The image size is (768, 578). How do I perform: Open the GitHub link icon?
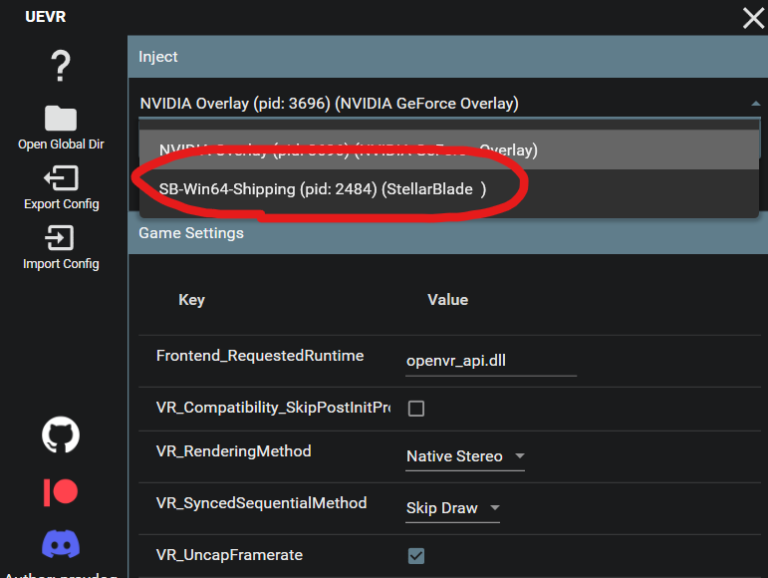[x=61, y=435]
